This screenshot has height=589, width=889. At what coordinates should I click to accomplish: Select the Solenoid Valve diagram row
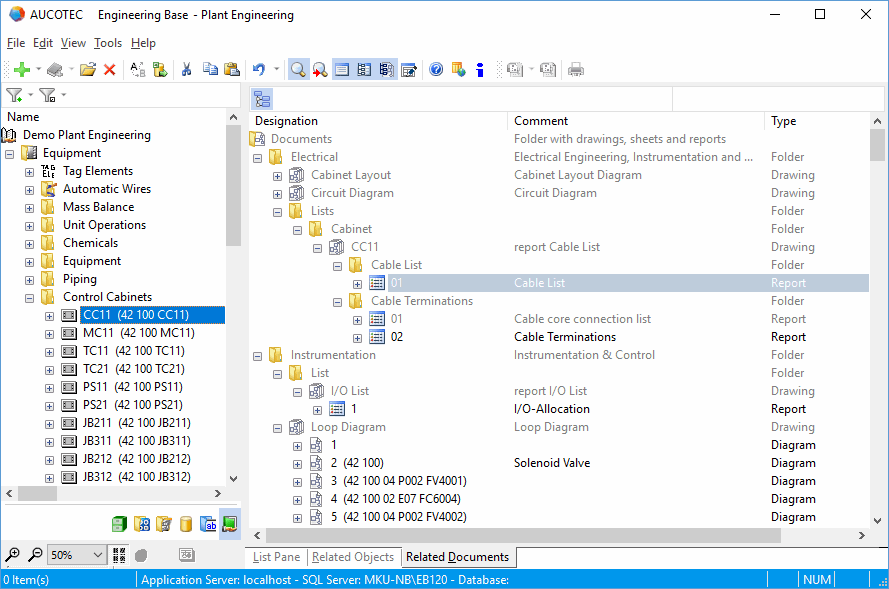click(x=552, y=463)
